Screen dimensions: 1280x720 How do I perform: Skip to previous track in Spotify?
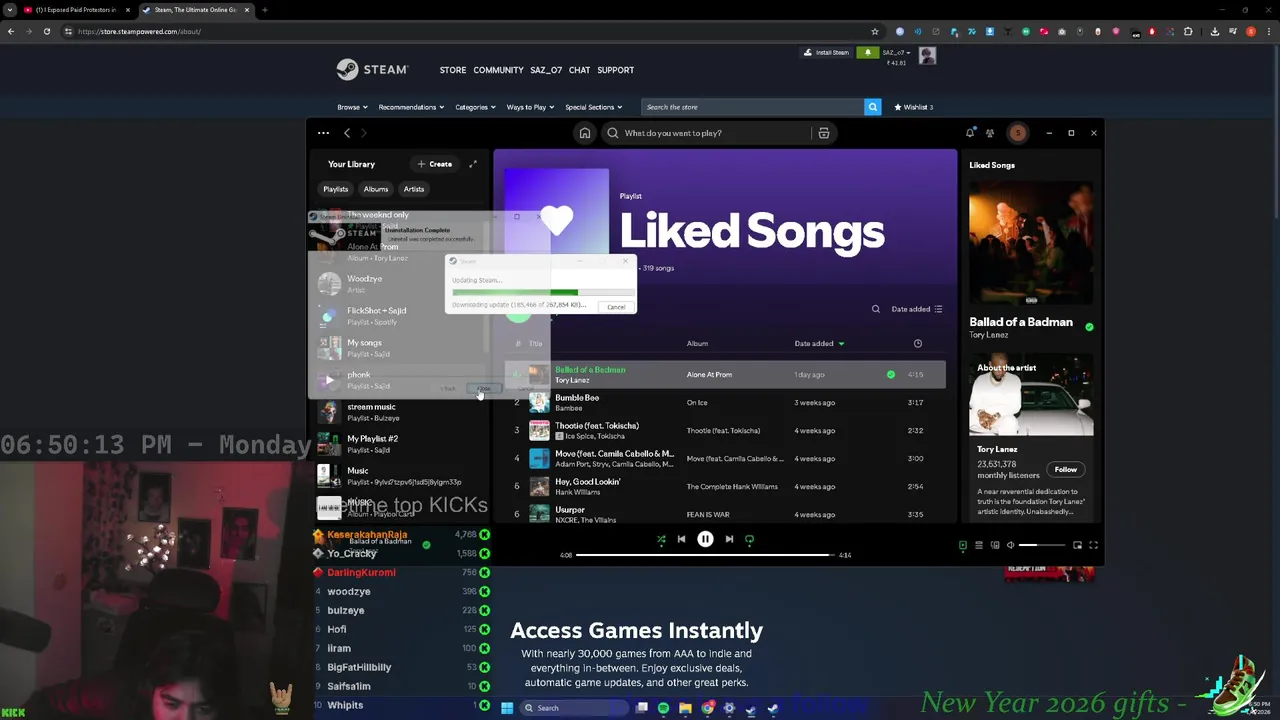[681, 539]
